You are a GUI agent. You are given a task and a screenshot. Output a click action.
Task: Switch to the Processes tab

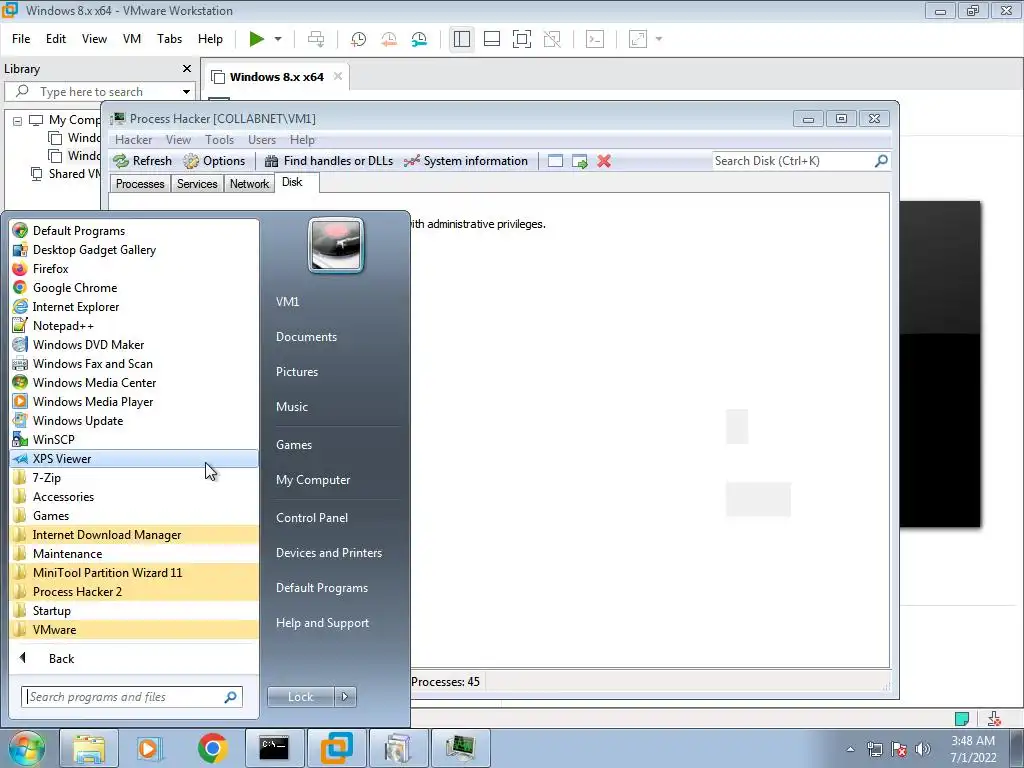click(x=140, y=184)
